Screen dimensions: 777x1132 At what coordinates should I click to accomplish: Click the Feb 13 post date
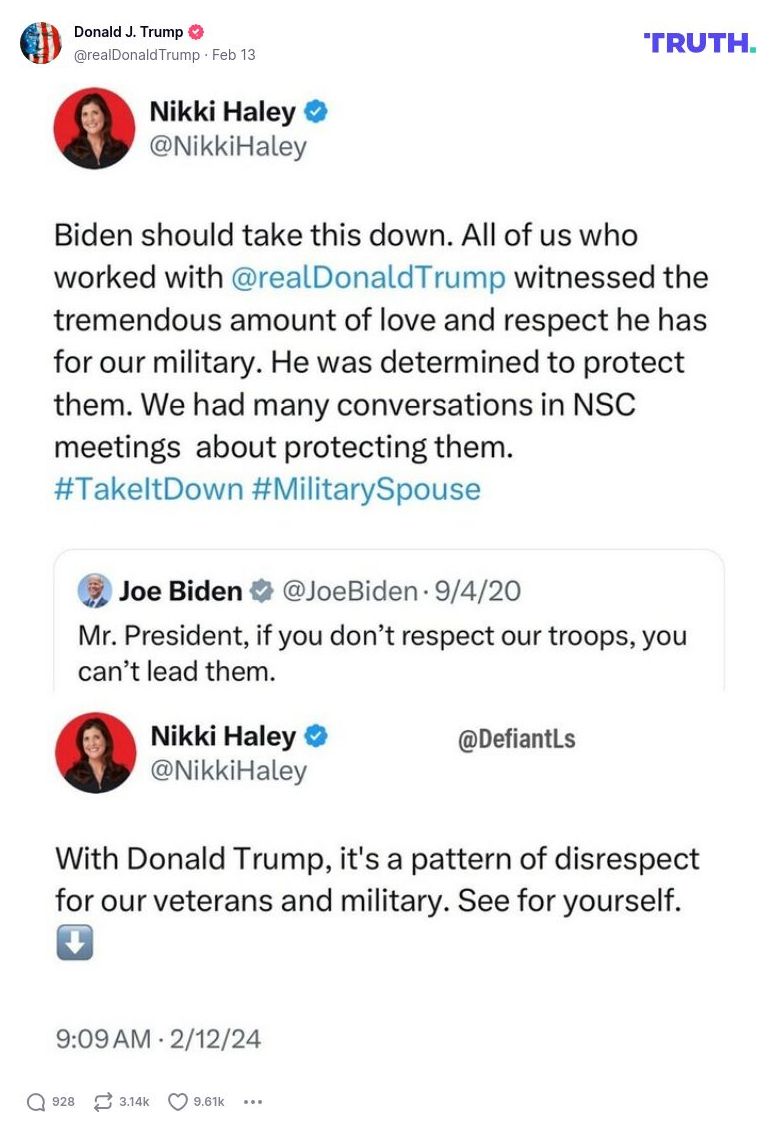(x=233, y=55)
